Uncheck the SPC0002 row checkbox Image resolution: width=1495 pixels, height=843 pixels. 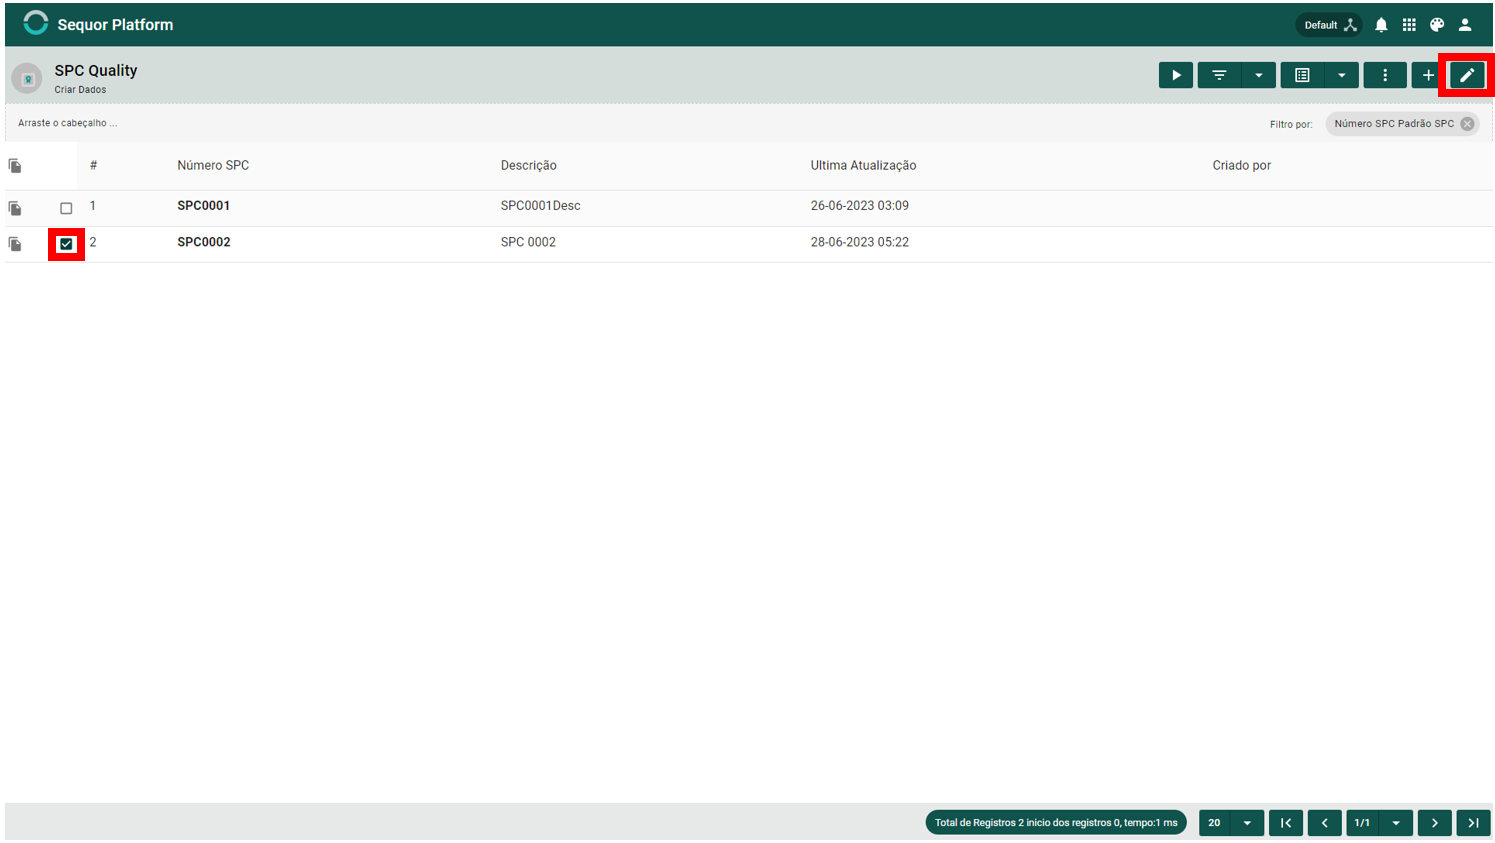(66, 244)
